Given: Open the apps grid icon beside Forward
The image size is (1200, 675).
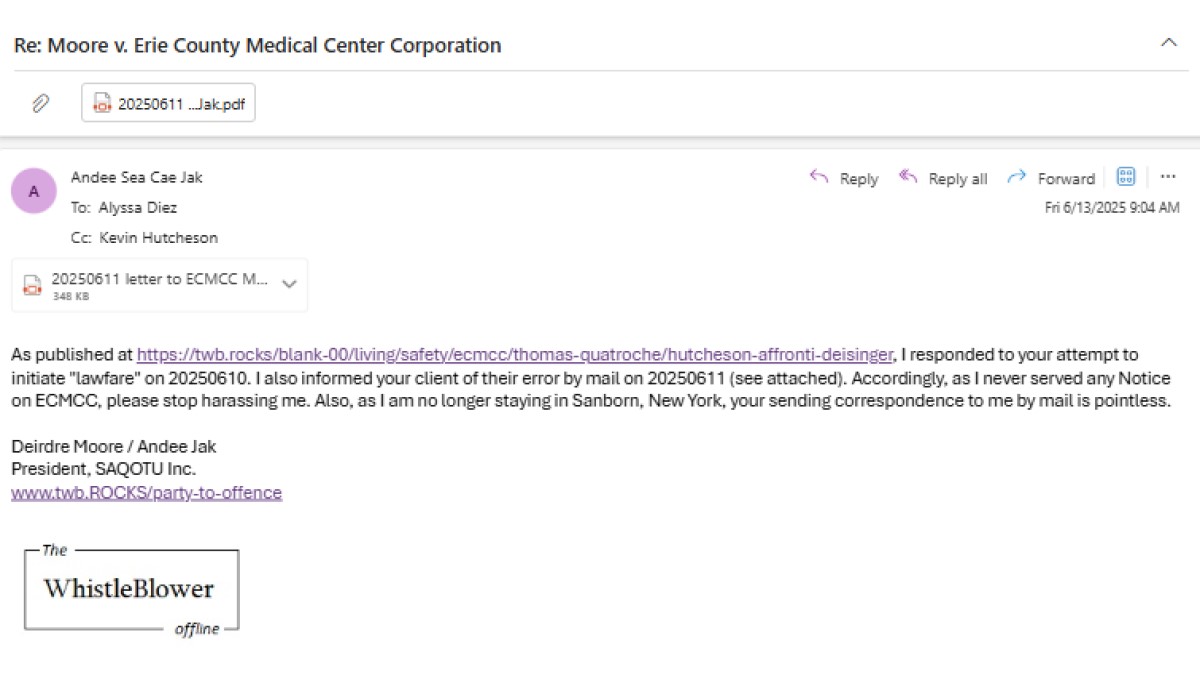Looking at the screenshot, I should (x=1126, y=177).
